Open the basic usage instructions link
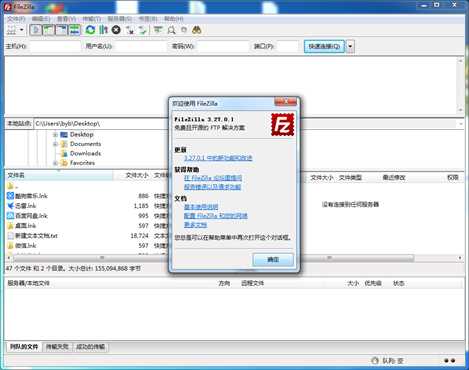Screen dimensions: 469x370 [201, 207]
